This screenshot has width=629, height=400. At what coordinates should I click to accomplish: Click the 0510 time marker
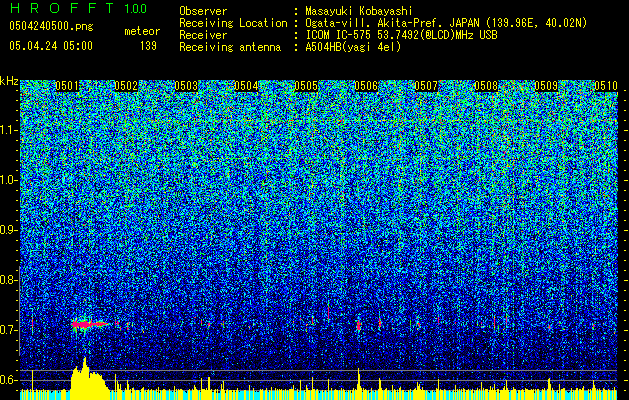[606, 86]
